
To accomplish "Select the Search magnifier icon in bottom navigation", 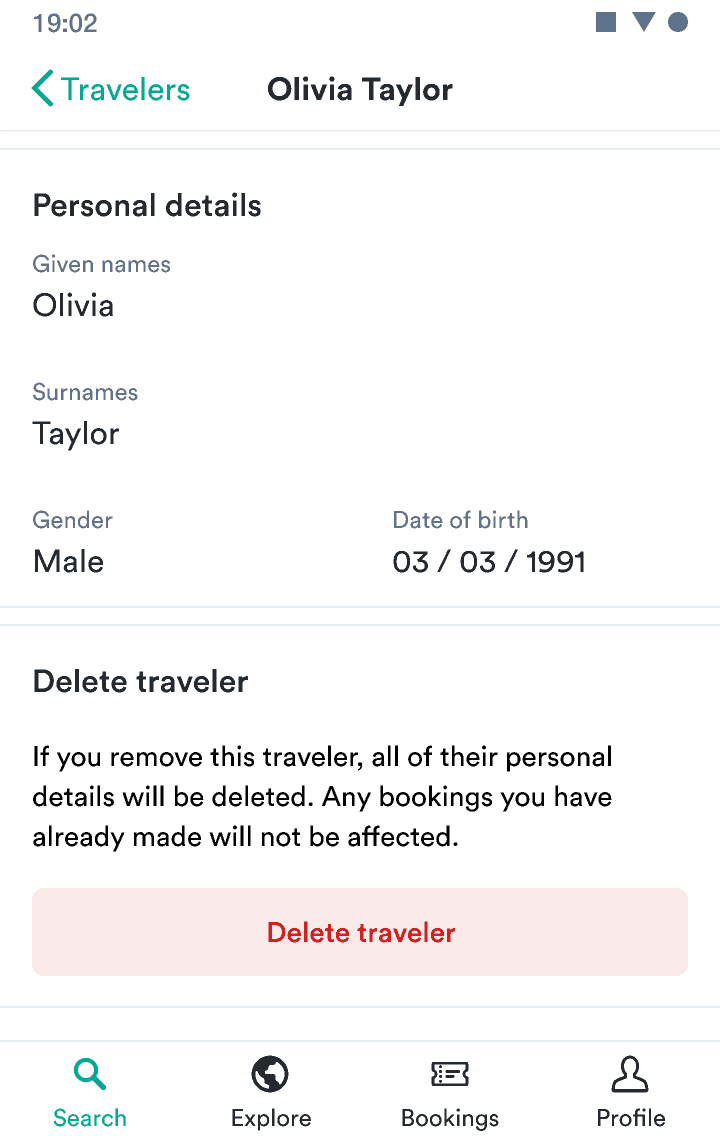I will coord(89,1073).
